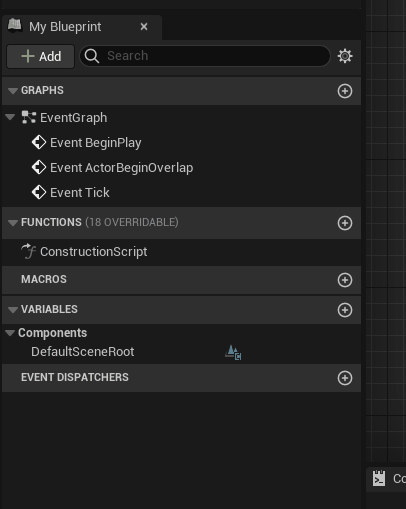Click the Add button

[x=41, y=56]
